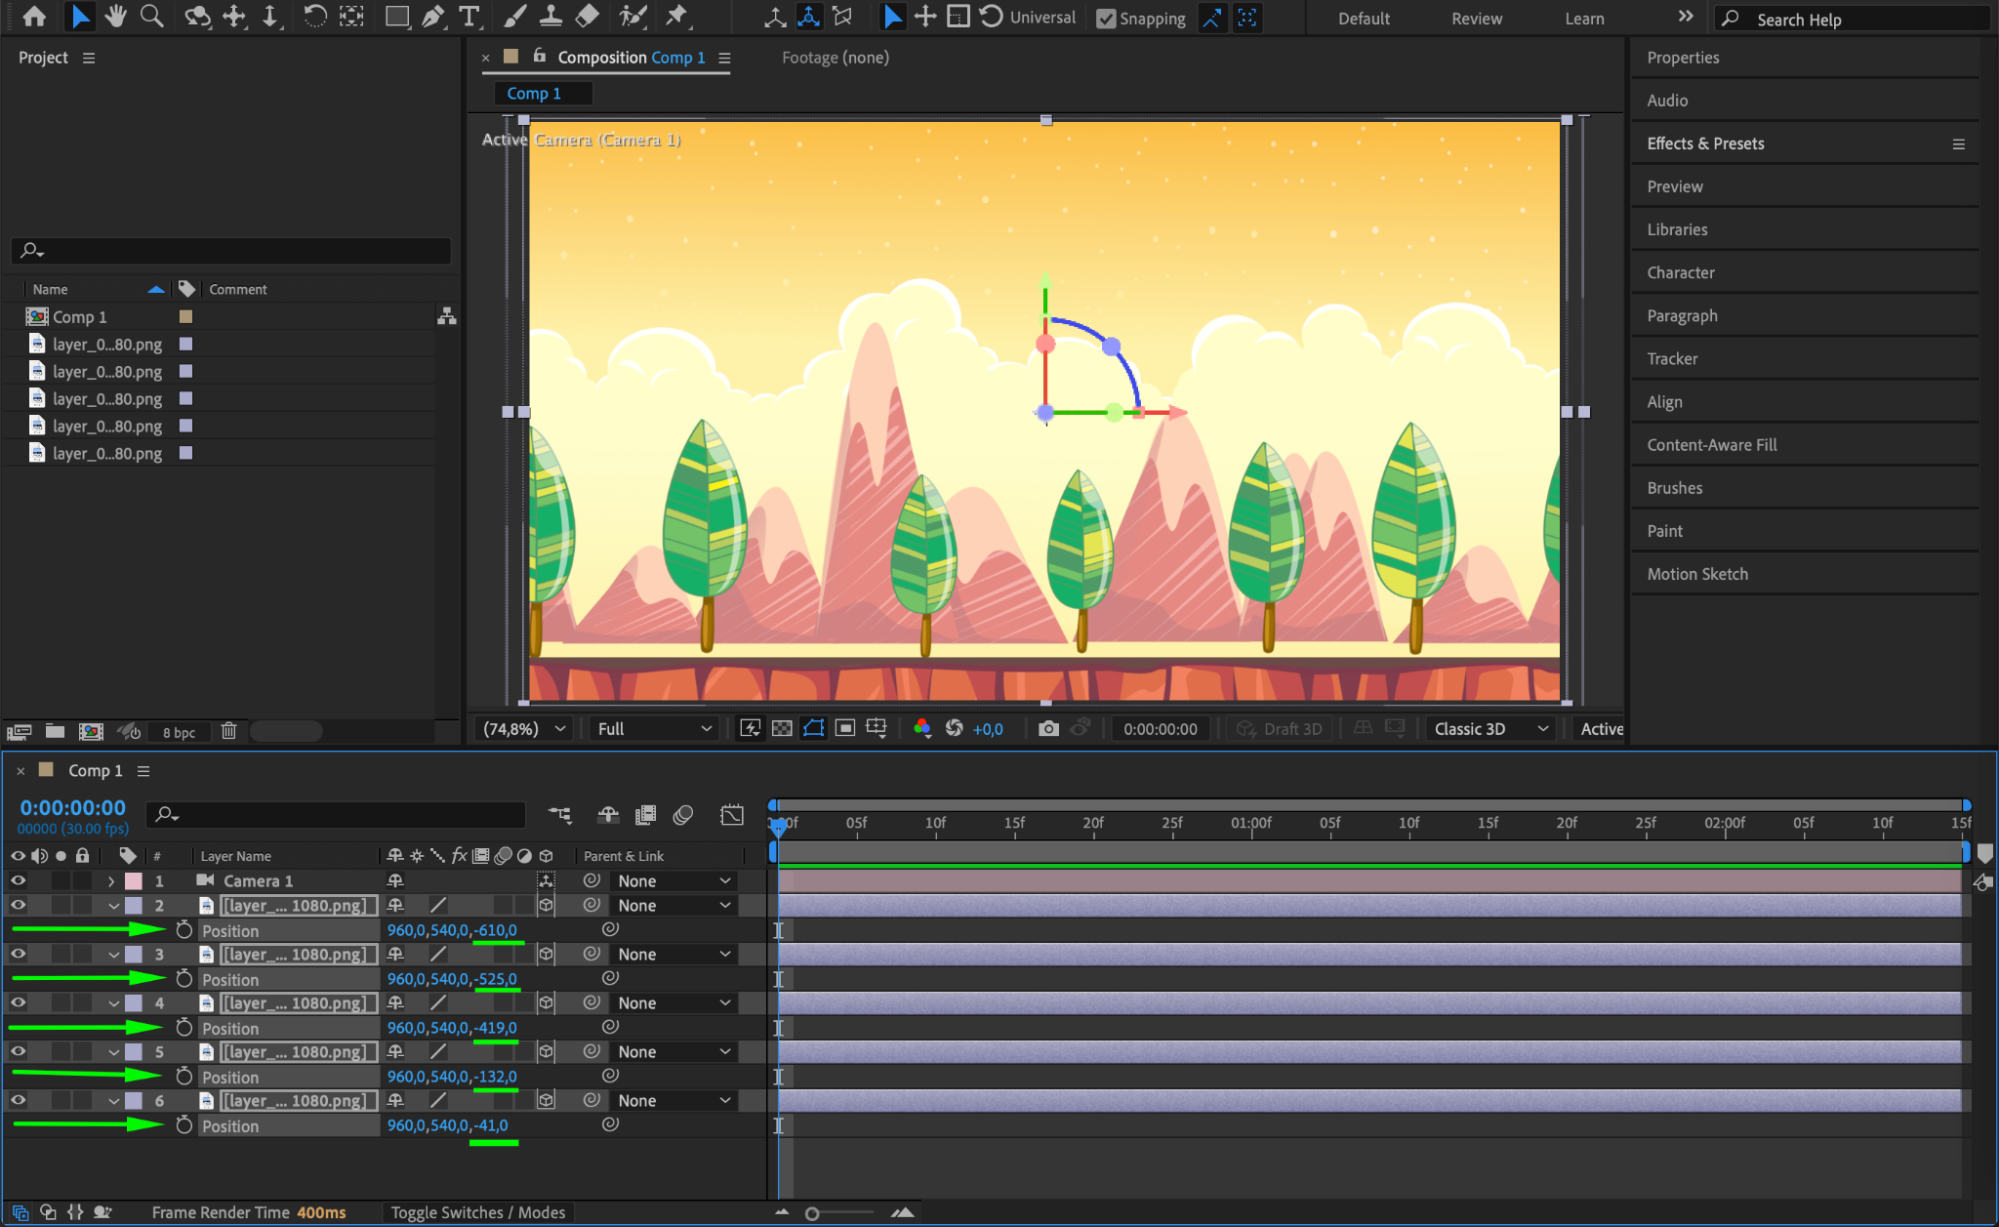
Task: Select the Clone Stamp tool
Action: (x=550, y=16)
